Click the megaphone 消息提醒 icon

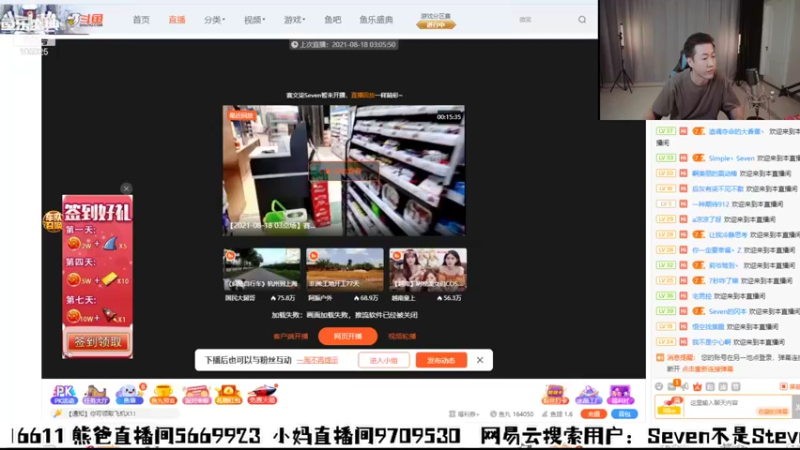click(660, 358)
